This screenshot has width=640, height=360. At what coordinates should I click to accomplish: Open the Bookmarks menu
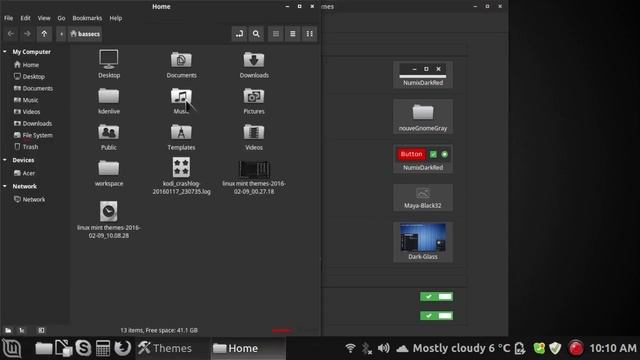click(x=87, y=18)
